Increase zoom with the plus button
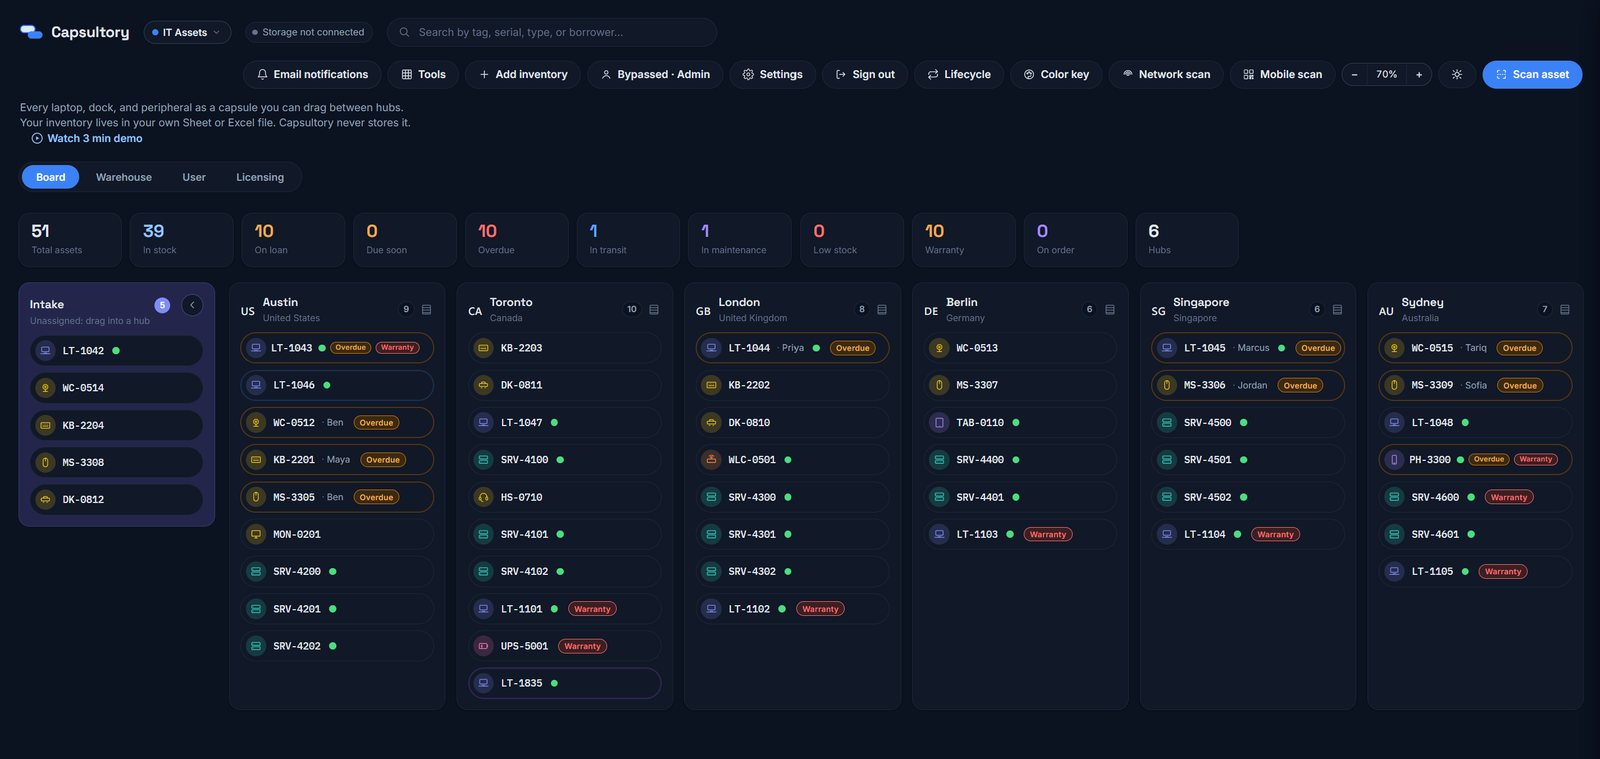This screenshot has width=1600, height=759. [x=1419, y=75]
